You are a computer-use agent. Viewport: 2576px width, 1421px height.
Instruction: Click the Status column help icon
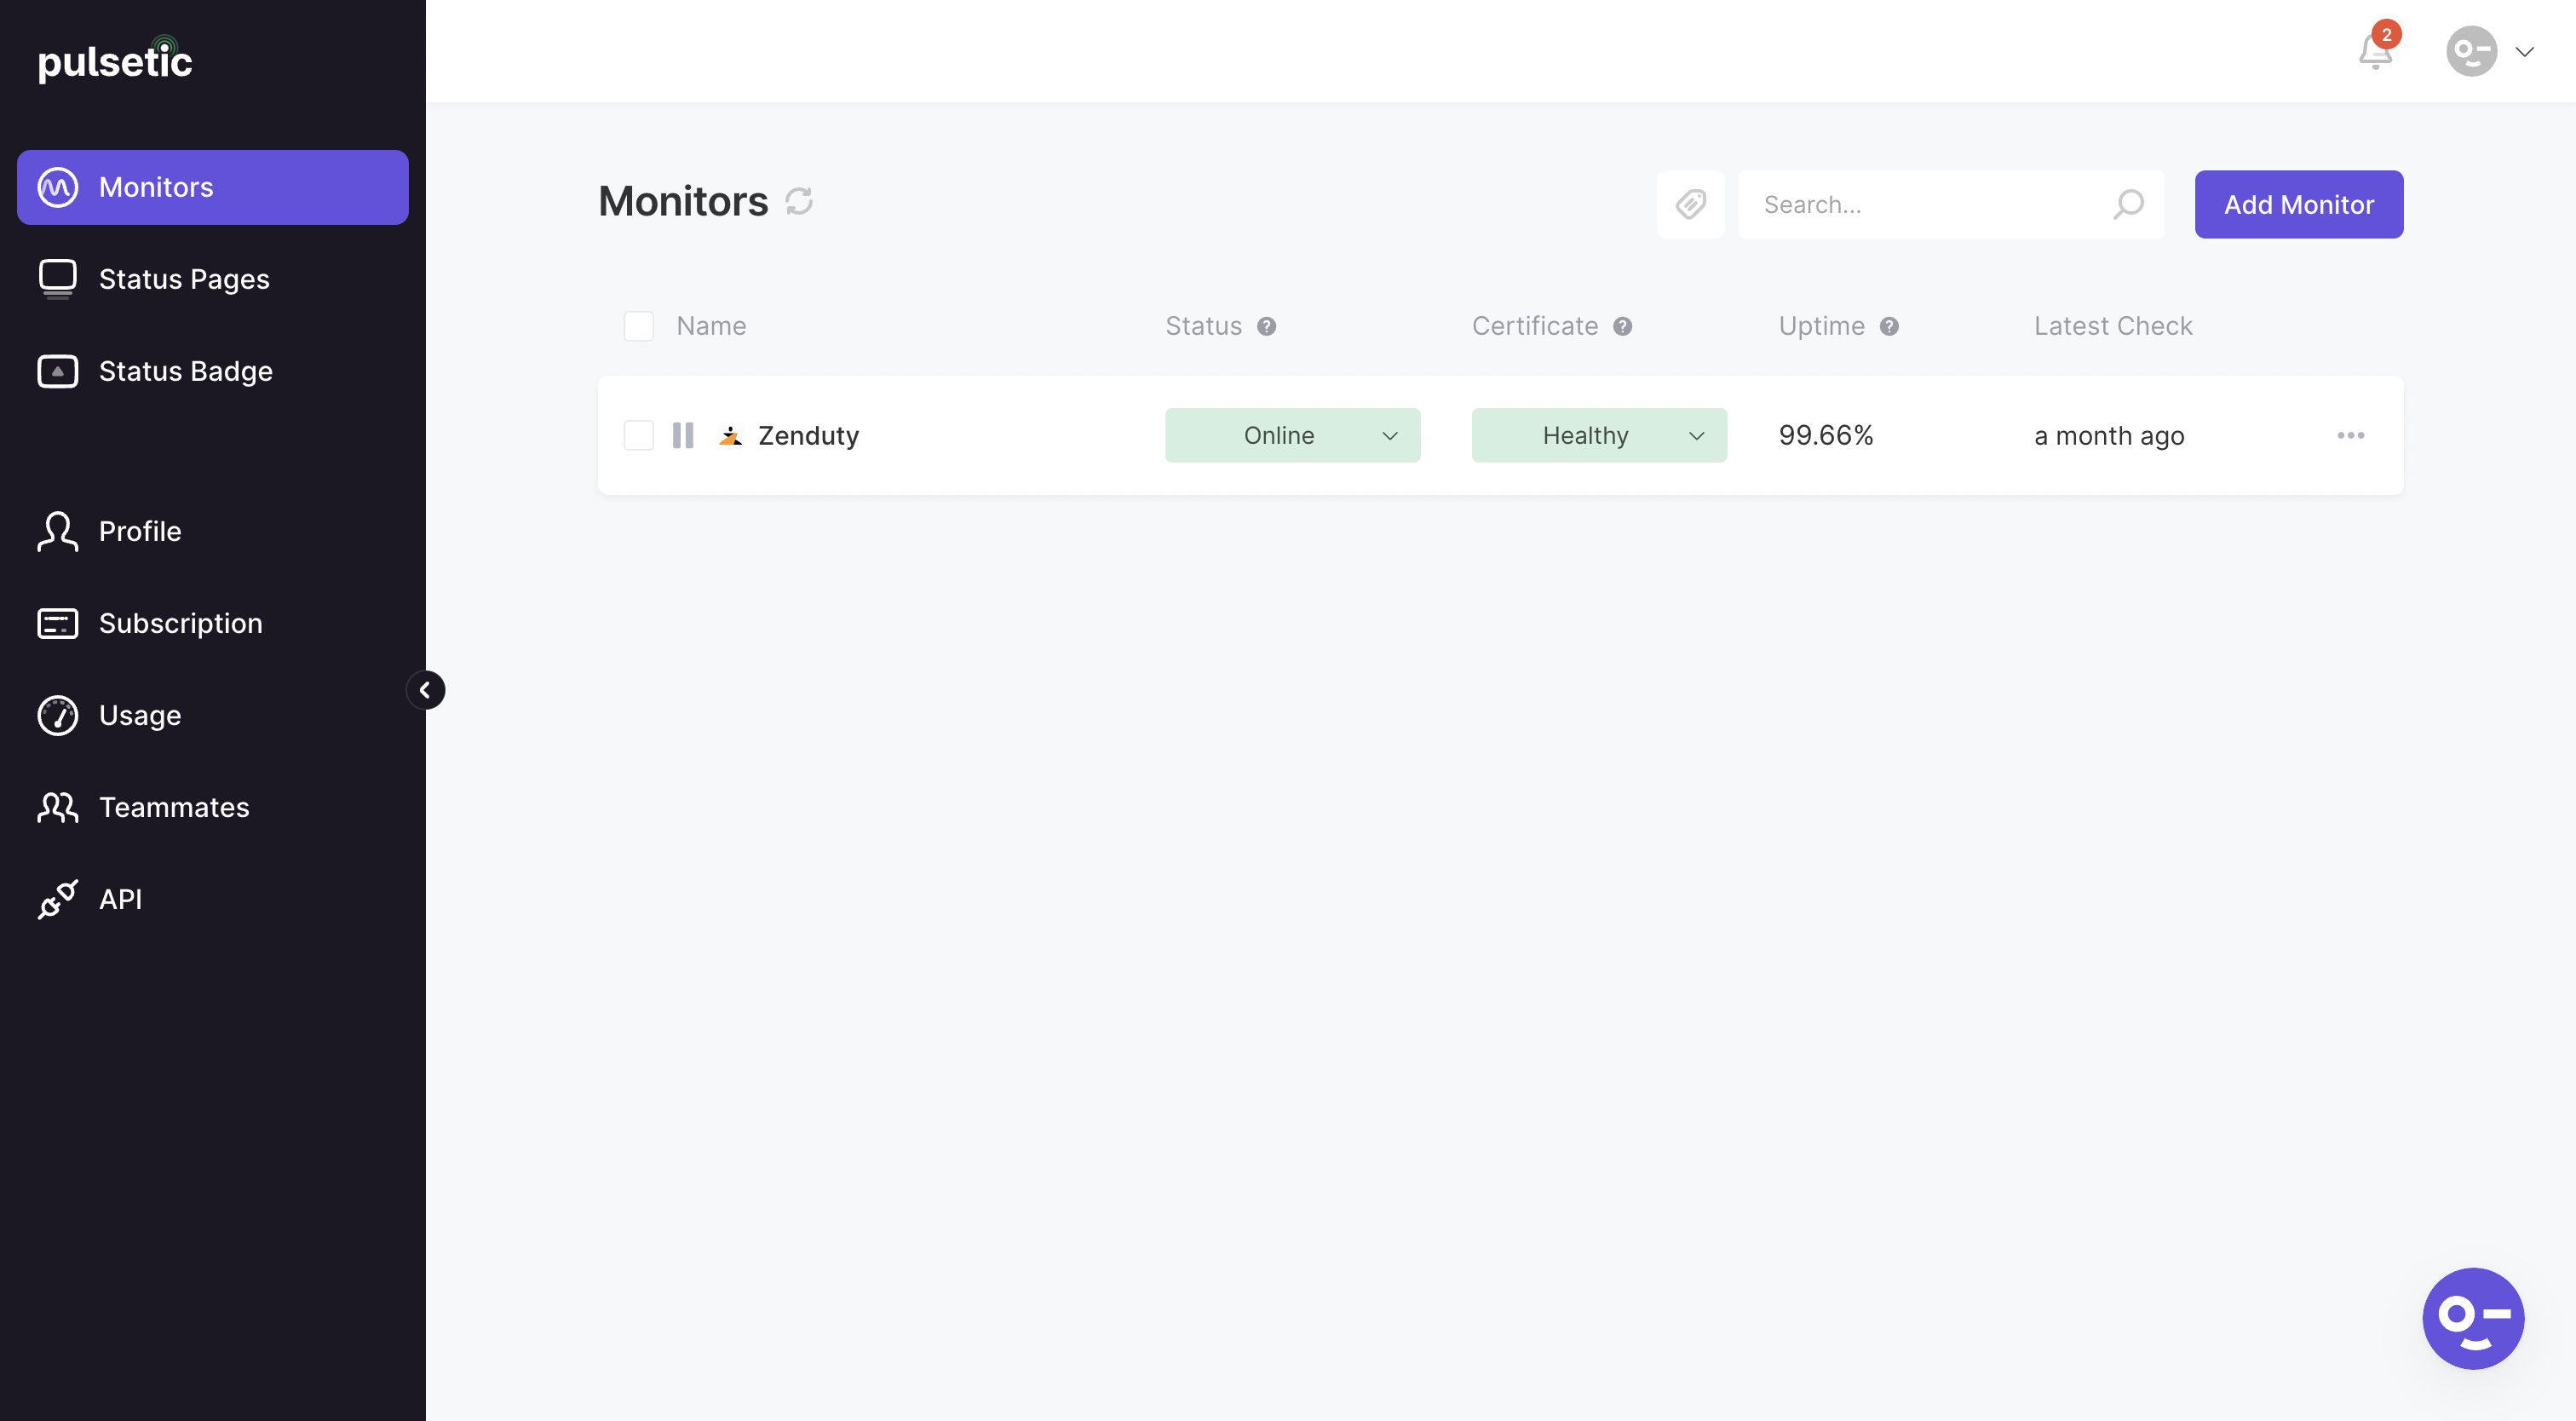(1266, 326)
